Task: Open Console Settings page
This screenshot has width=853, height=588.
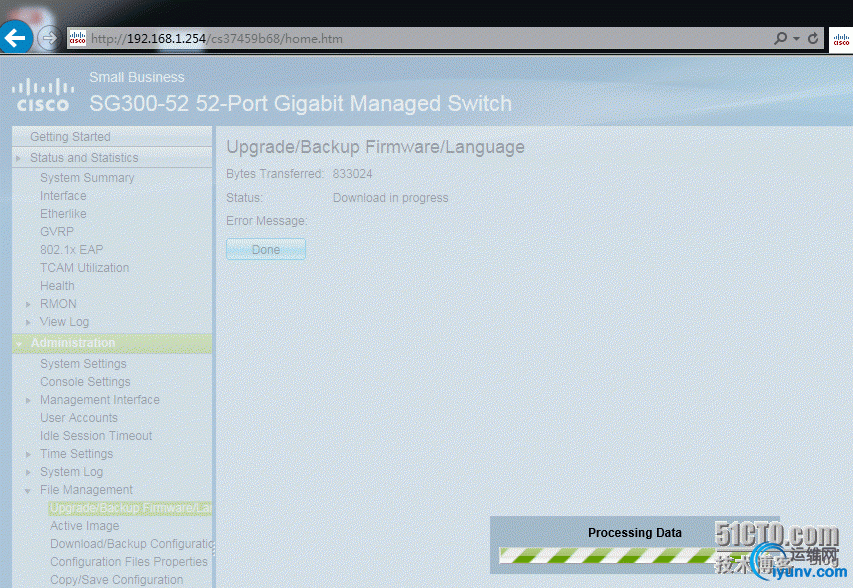Action: click(x=85, y=382)
